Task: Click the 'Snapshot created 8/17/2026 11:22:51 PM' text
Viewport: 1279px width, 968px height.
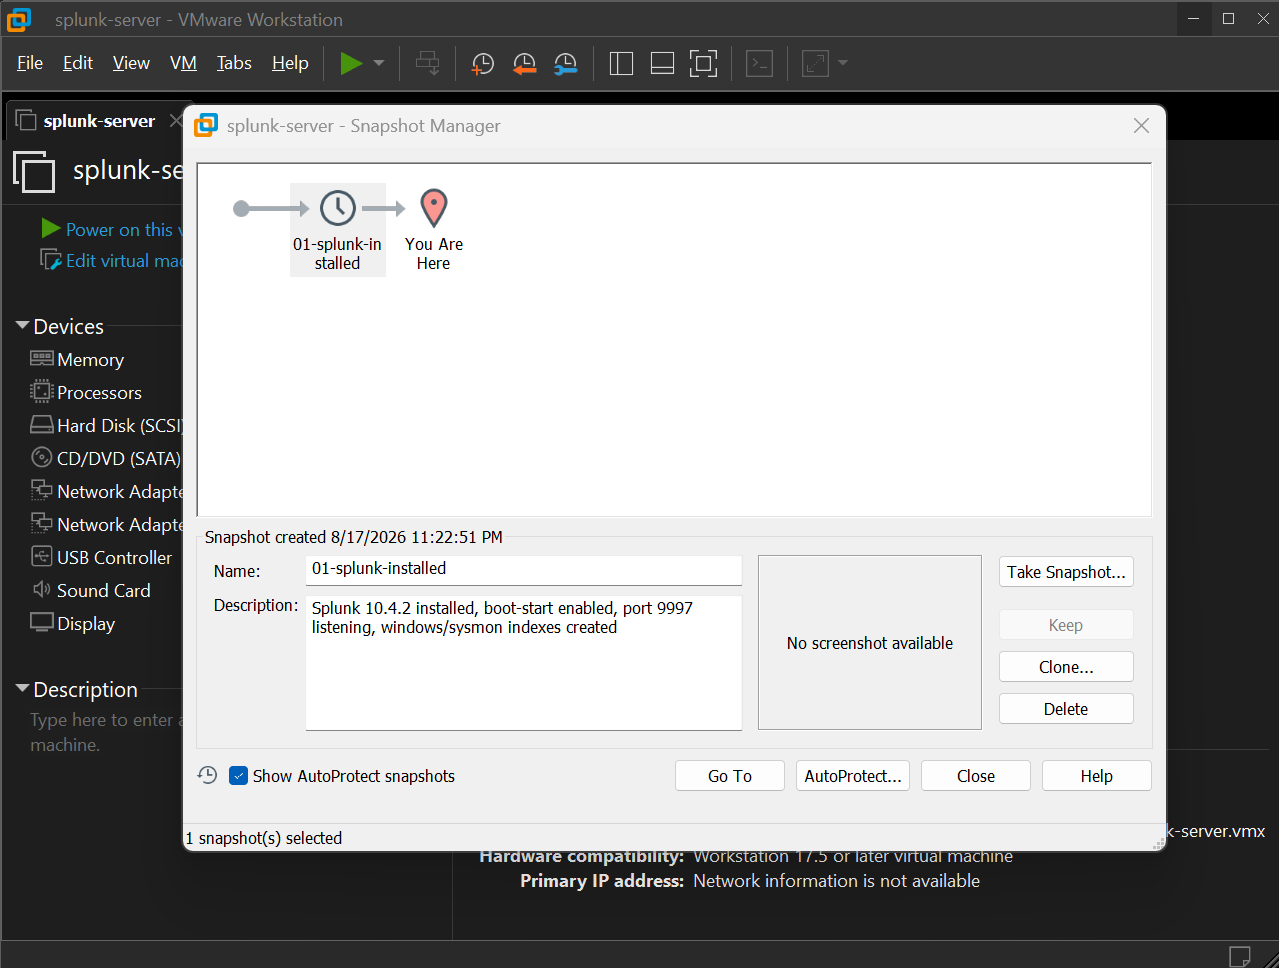Action: 354,537
